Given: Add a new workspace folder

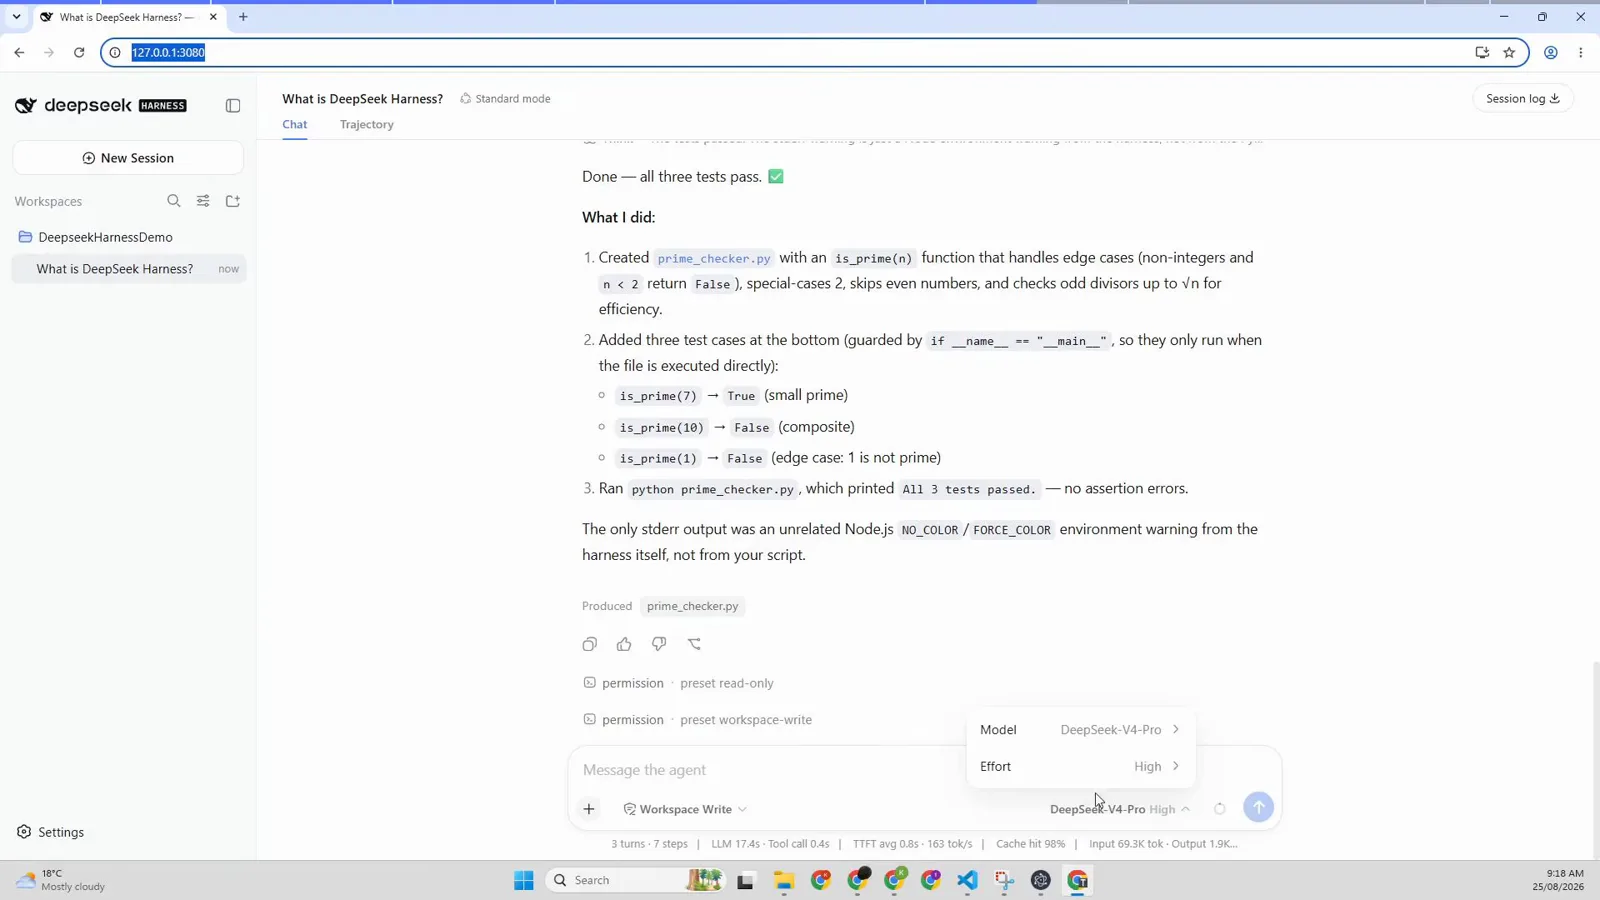Looking at the screenshot, I should pos(233,201).
